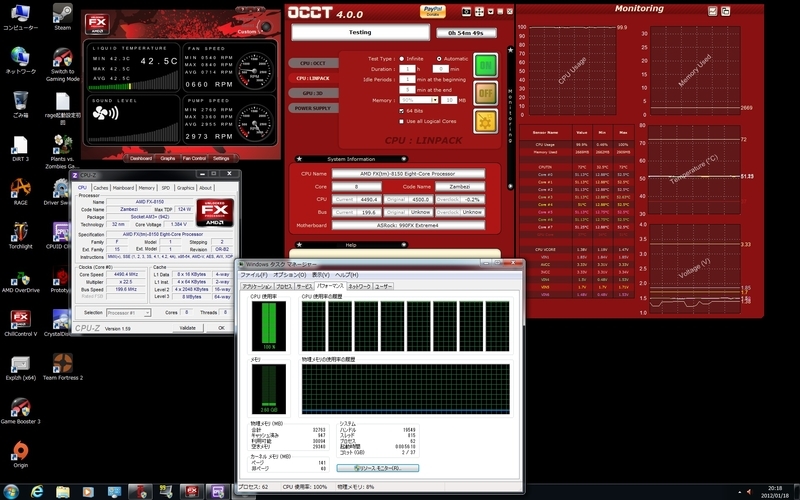
Task: Enable Use all Logical Cores checkbox
Action: pos(402,121)
